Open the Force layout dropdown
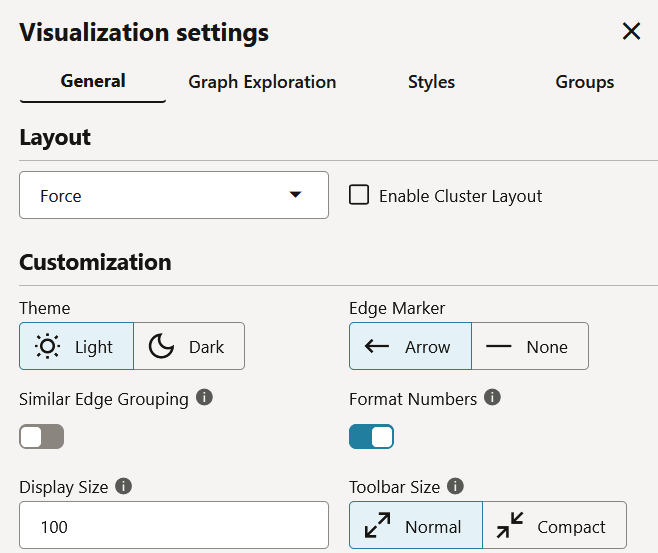 point(174,195)
